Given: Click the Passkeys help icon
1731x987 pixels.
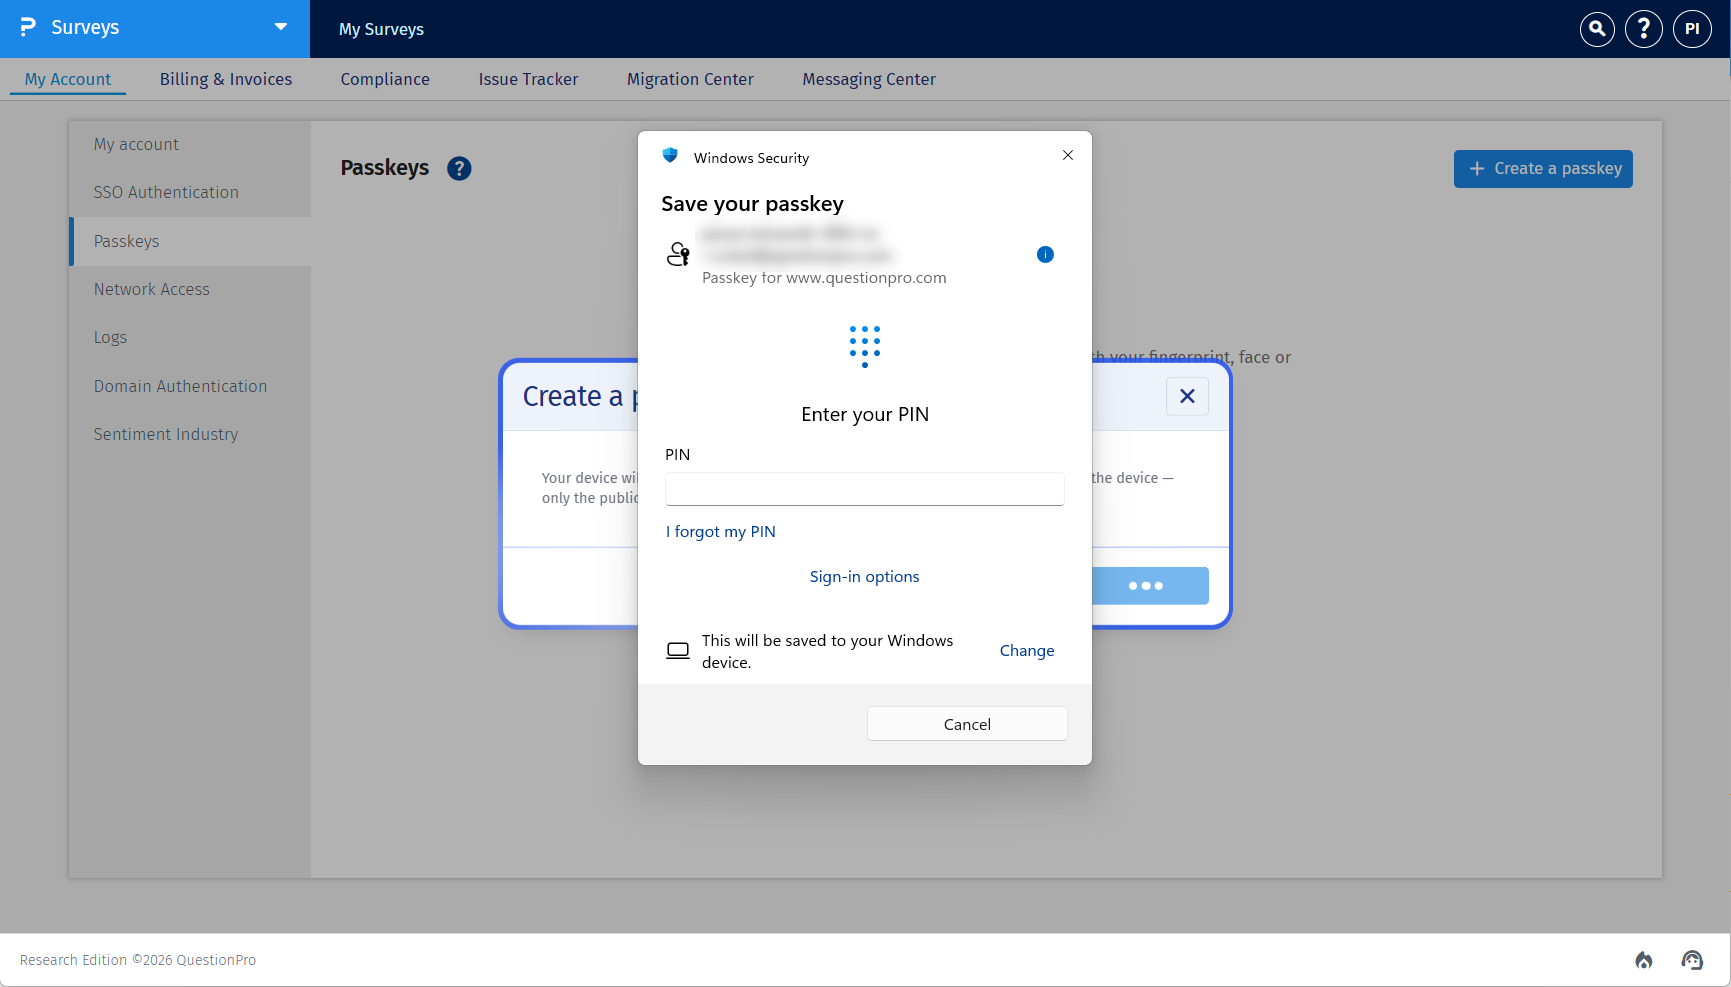Looking at the screenshot, I should 459,169.
